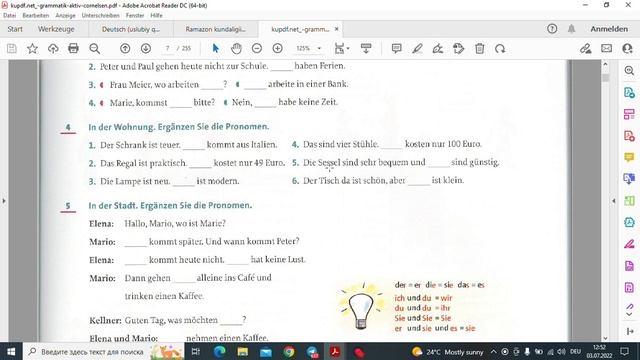Switch to the Werkzeuge tab
Screen dimensions: 640x360
[56, 29]
